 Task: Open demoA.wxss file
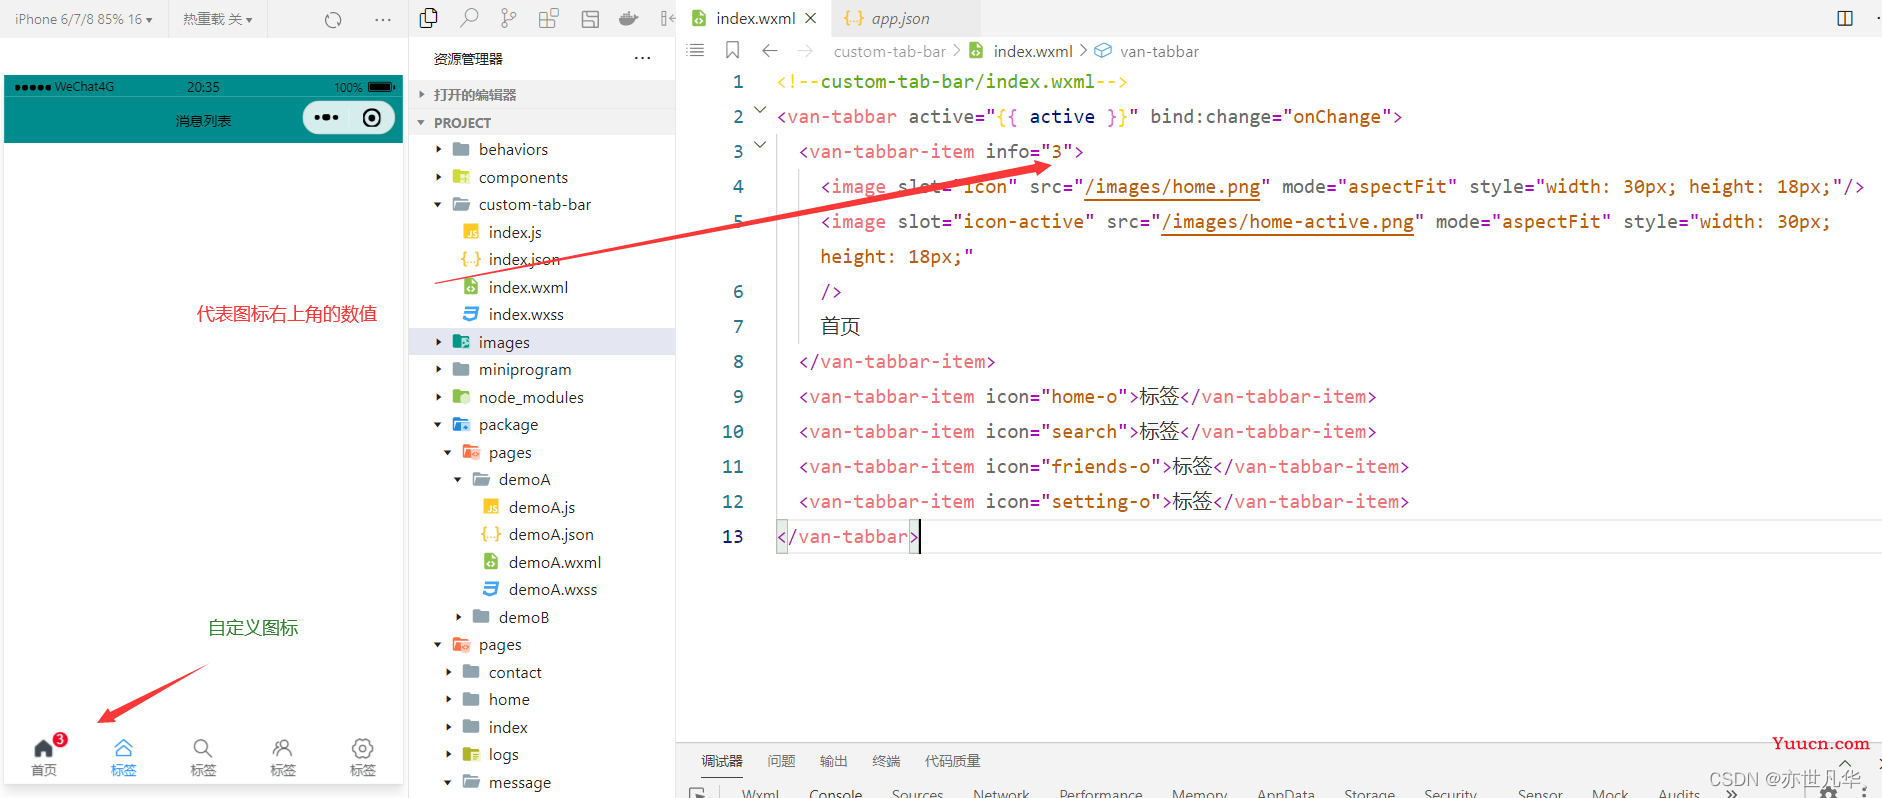click(553, 589)
